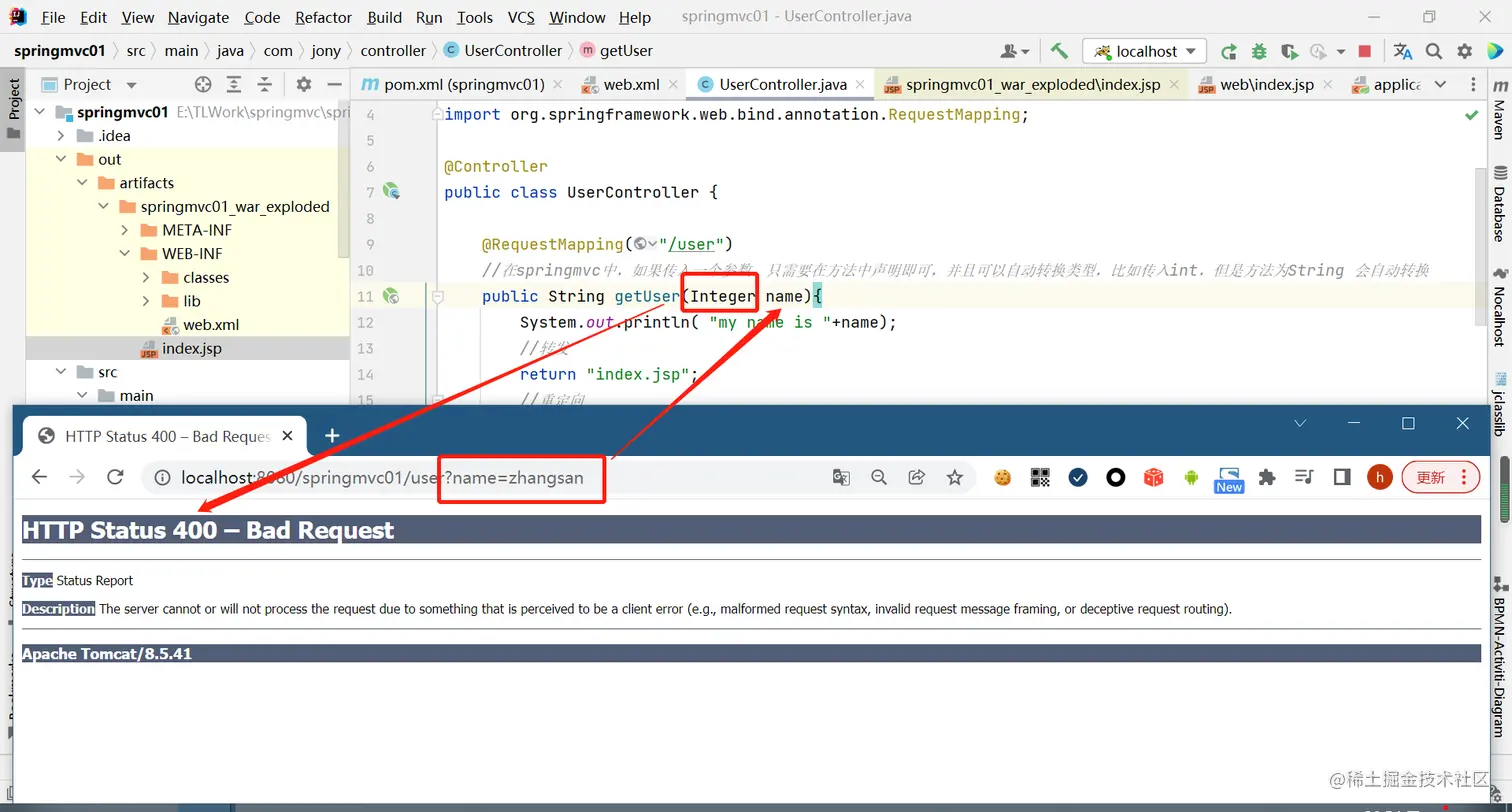1512x812 pixels.
Task: Collapse the src folder
Action: coord(61,372)
